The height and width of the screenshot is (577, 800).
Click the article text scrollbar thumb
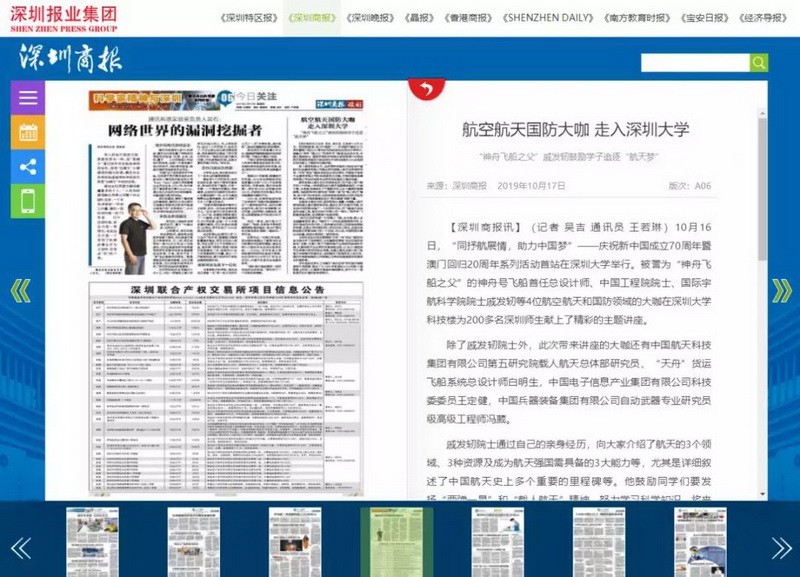pos(762,189)
